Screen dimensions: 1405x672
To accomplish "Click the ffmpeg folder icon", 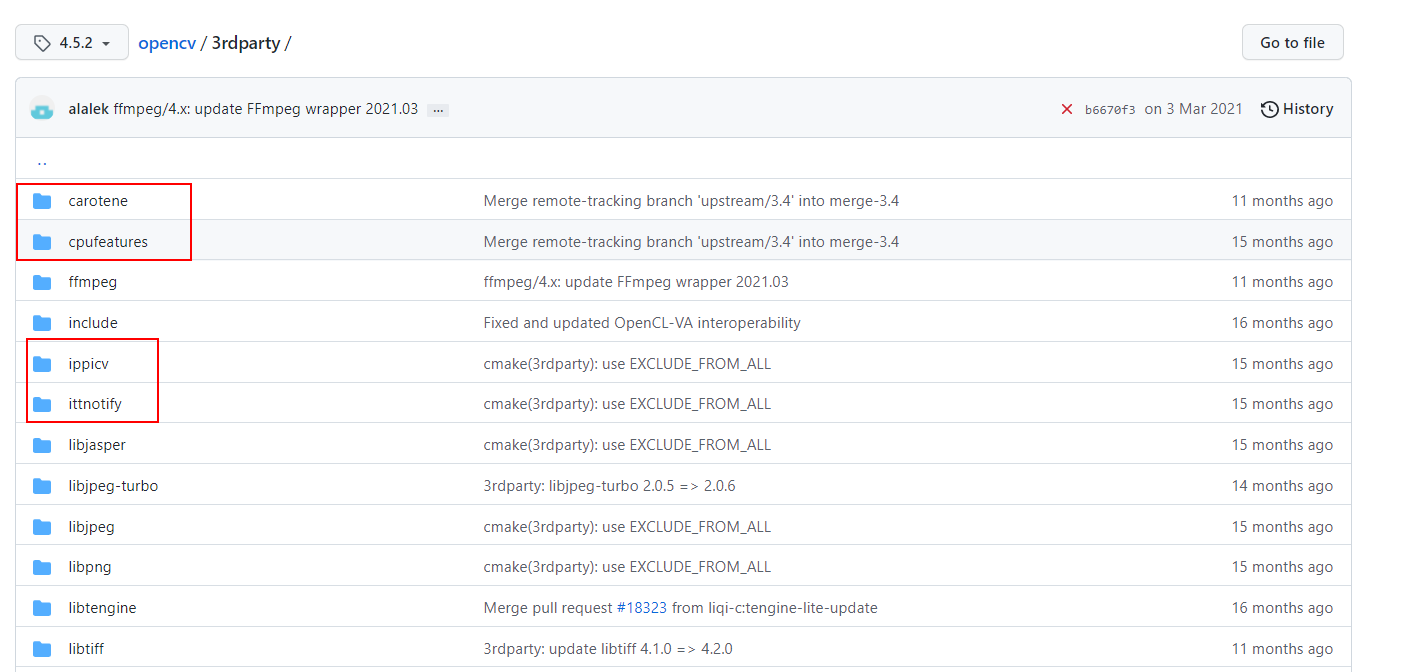I will click(x=42, y=282).
